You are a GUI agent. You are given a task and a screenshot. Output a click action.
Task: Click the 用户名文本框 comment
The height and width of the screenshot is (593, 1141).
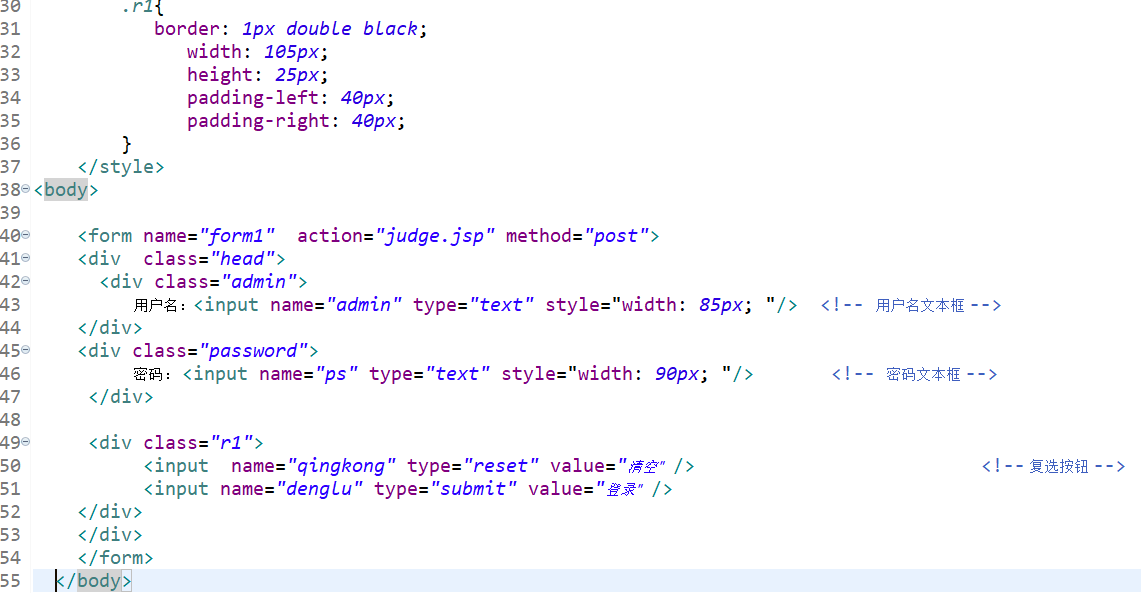pos(911,306)
